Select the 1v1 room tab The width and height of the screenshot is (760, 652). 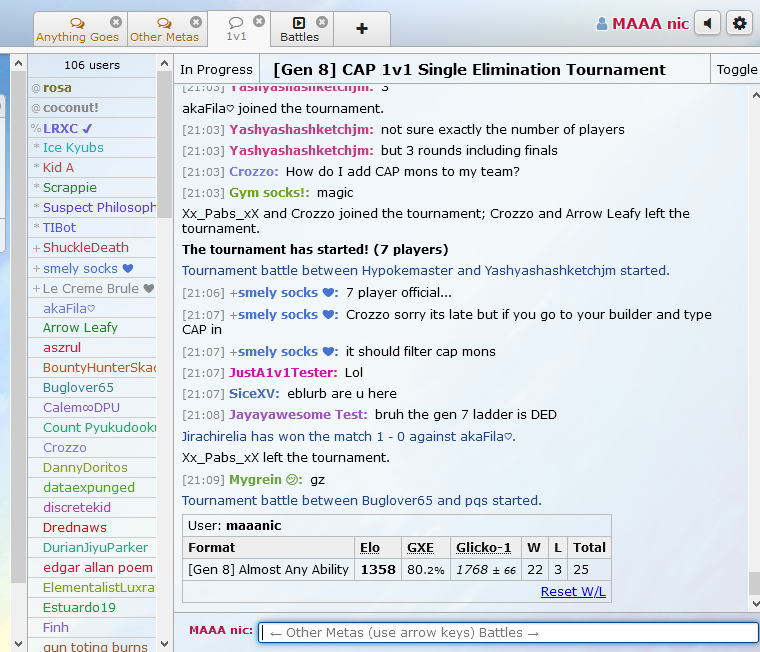237,30
